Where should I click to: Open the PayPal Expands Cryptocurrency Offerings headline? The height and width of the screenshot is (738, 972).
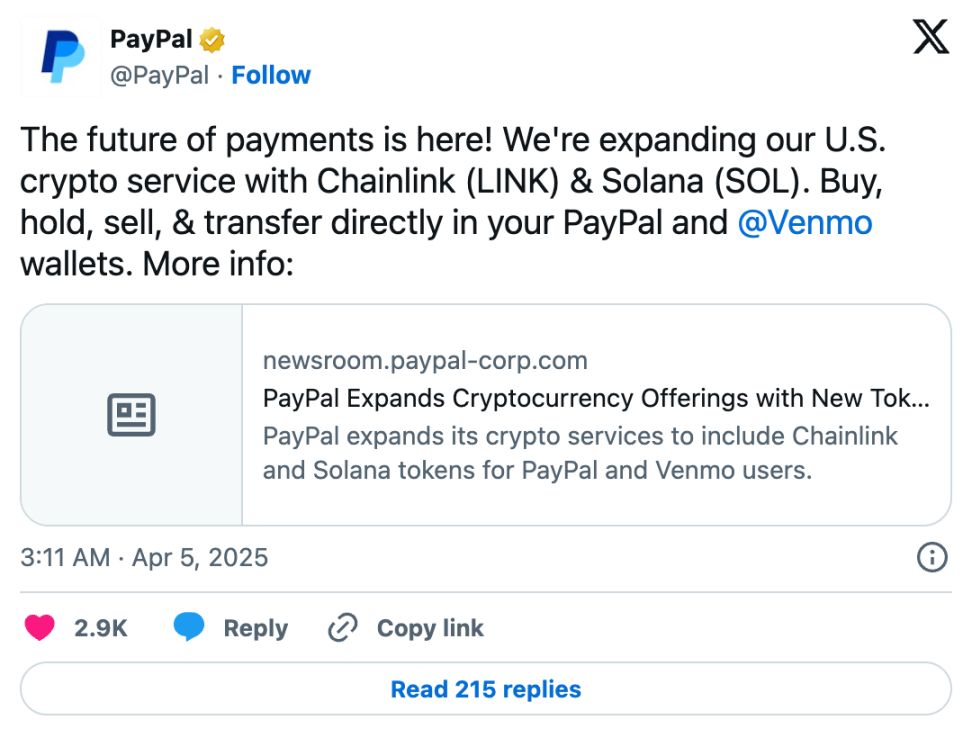click(x=596, y=398)
